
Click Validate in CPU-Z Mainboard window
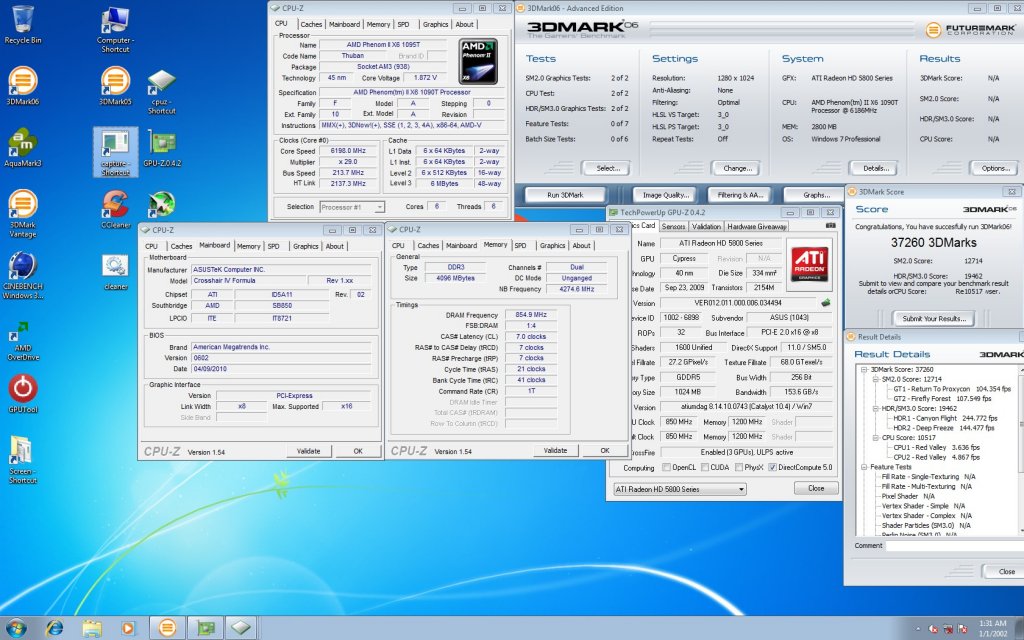pyautogui.click(x=308, y=451)
